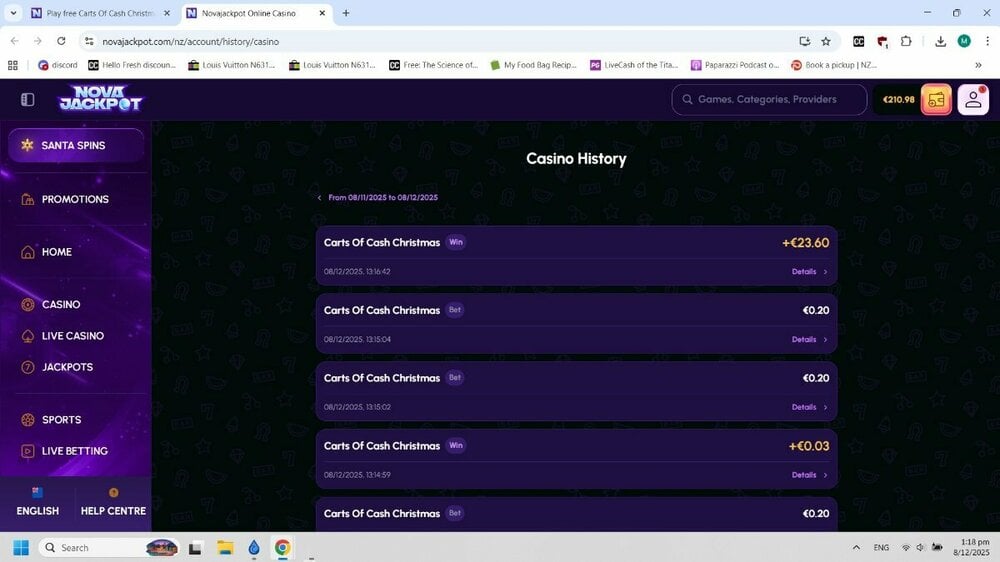Open the English language selector
The image size is (1000, 562).
[x=38, y=503]
